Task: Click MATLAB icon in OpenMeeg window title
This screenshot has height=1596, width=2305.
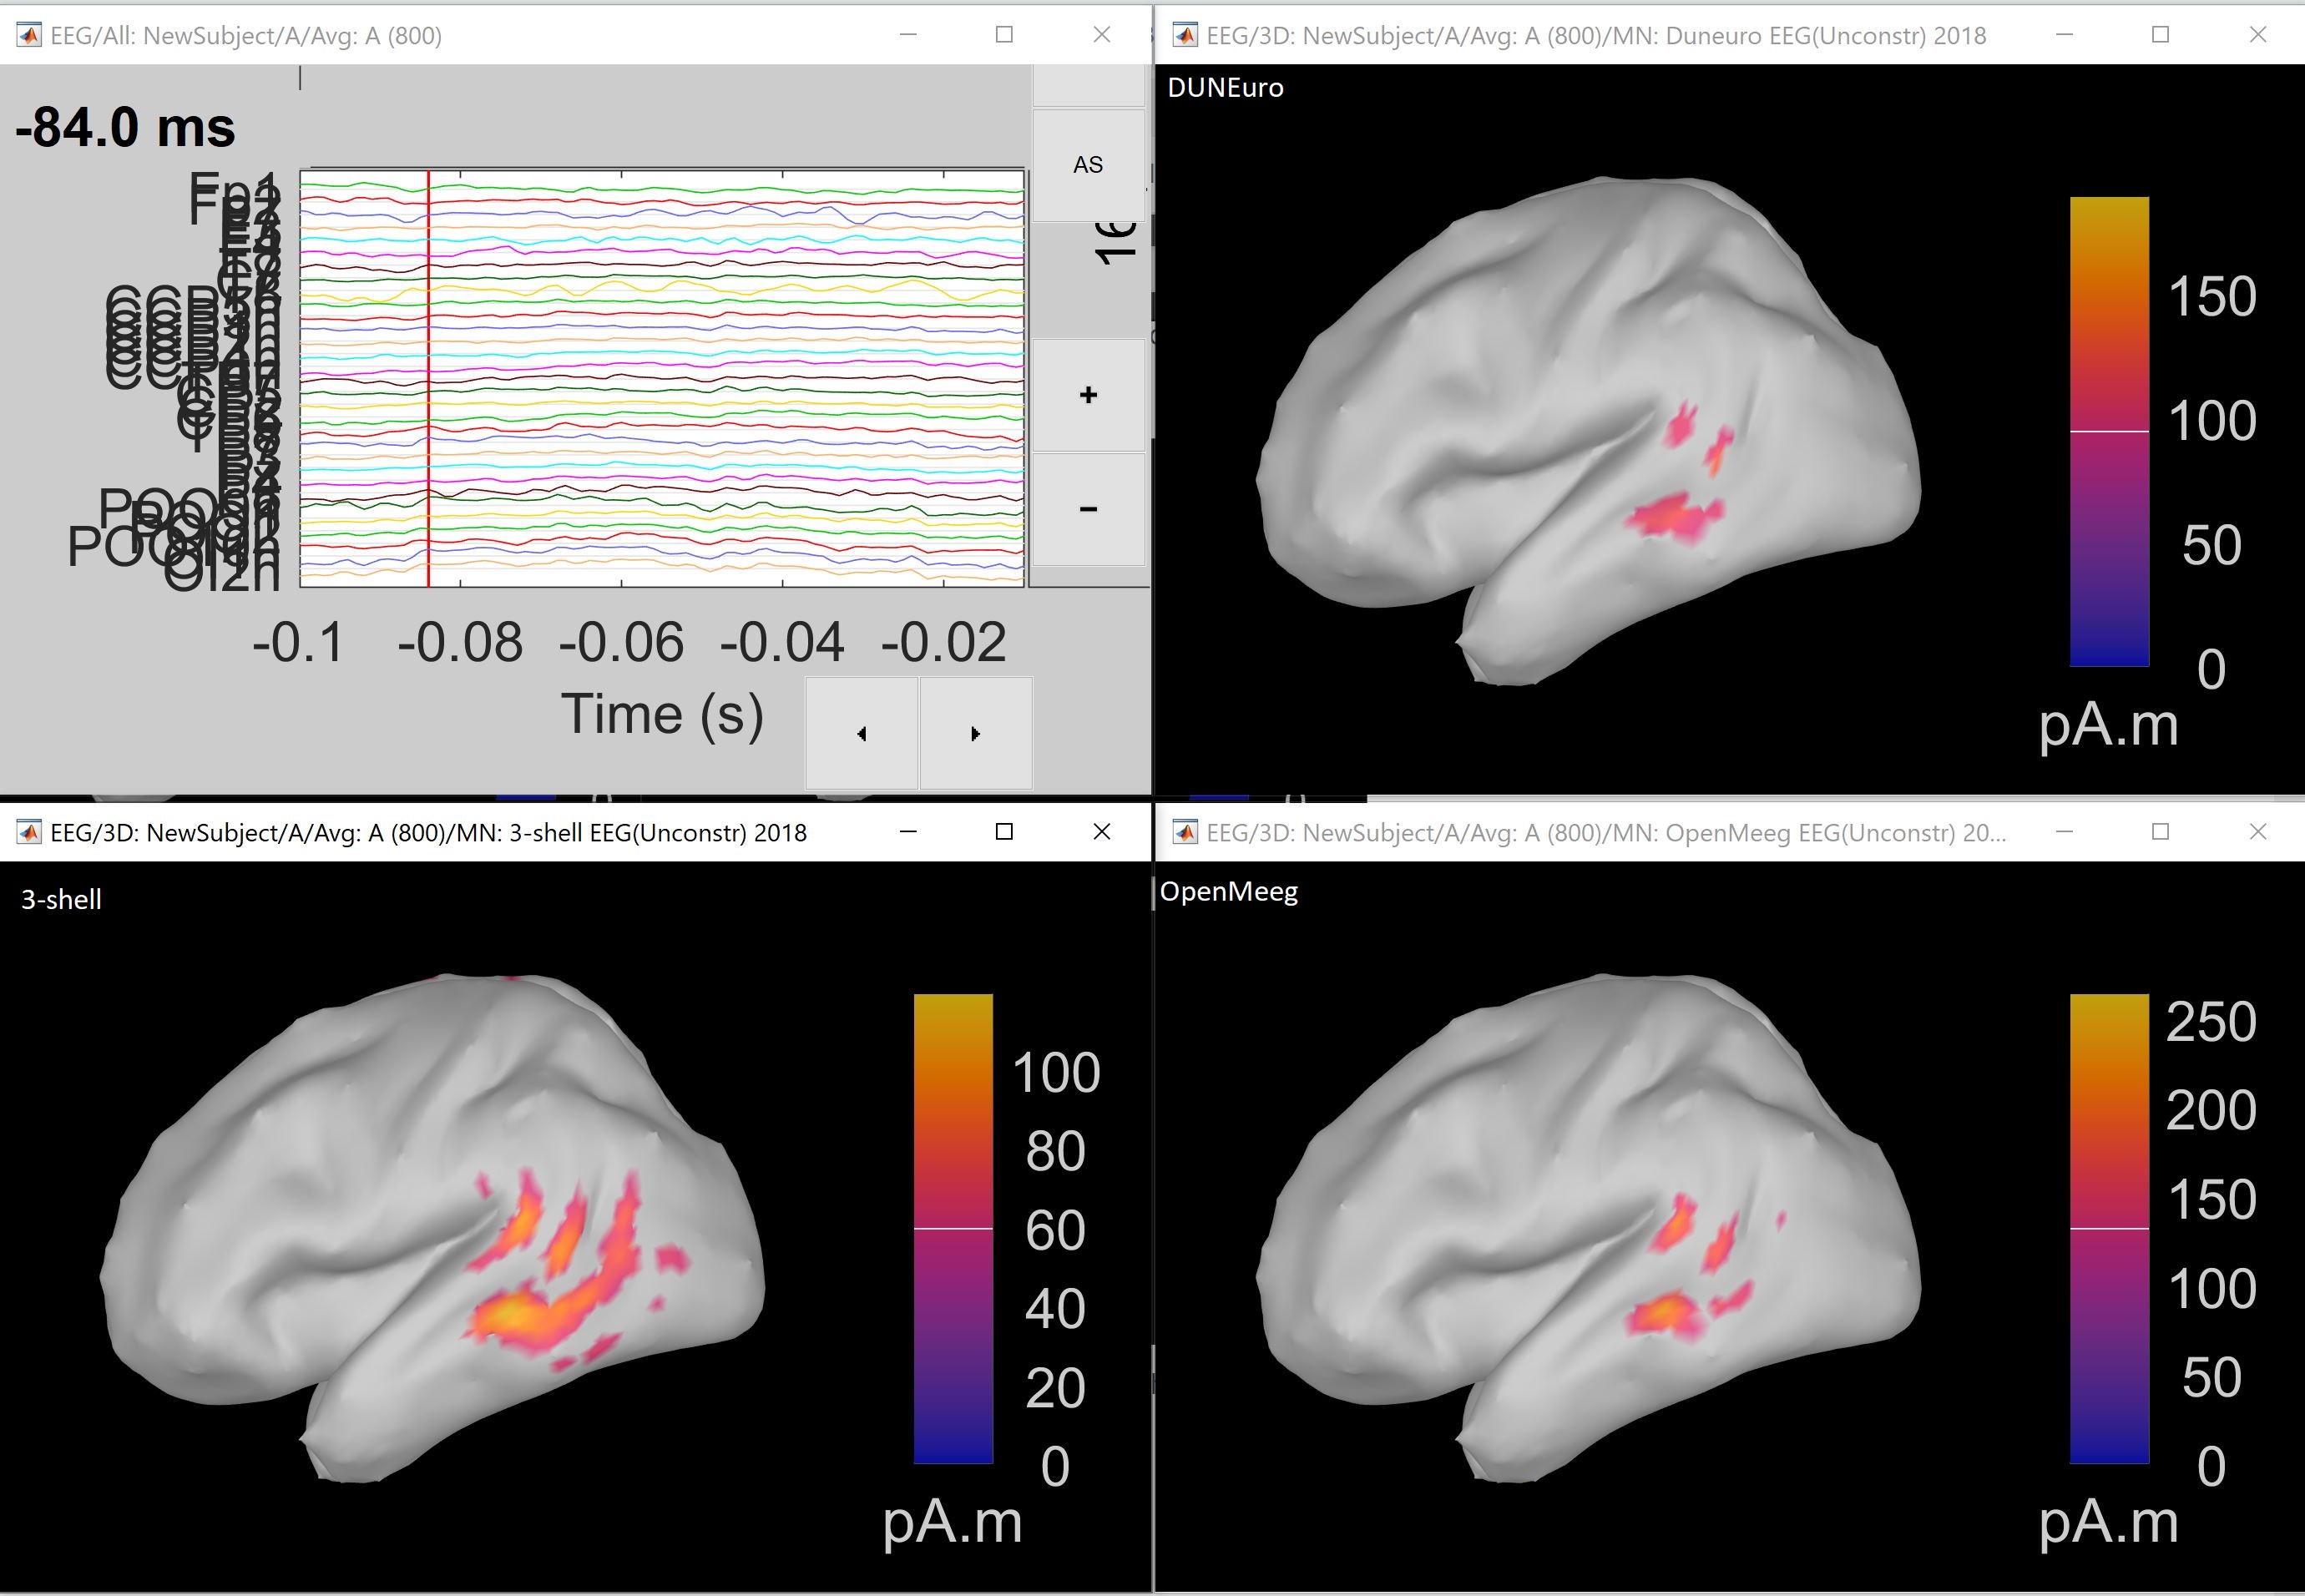Action: tap(1185, 832)
